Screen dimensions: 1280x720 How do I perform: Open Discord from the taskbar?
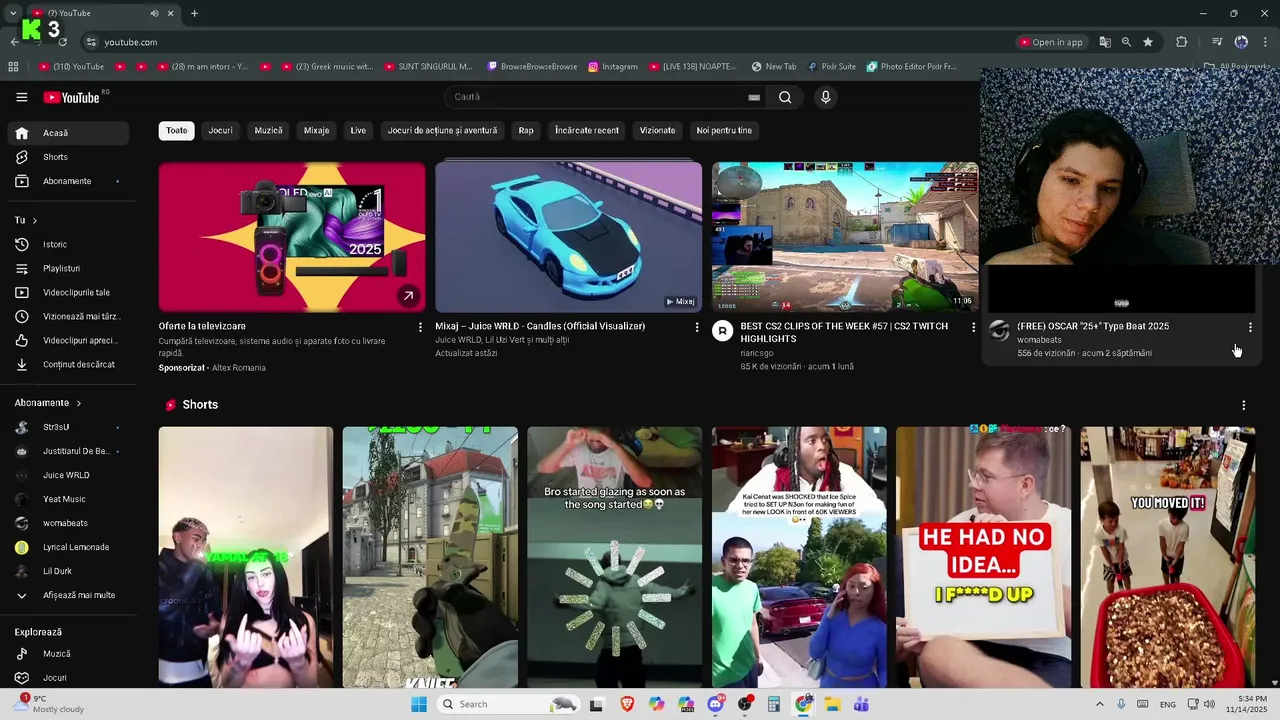point(716,704)
